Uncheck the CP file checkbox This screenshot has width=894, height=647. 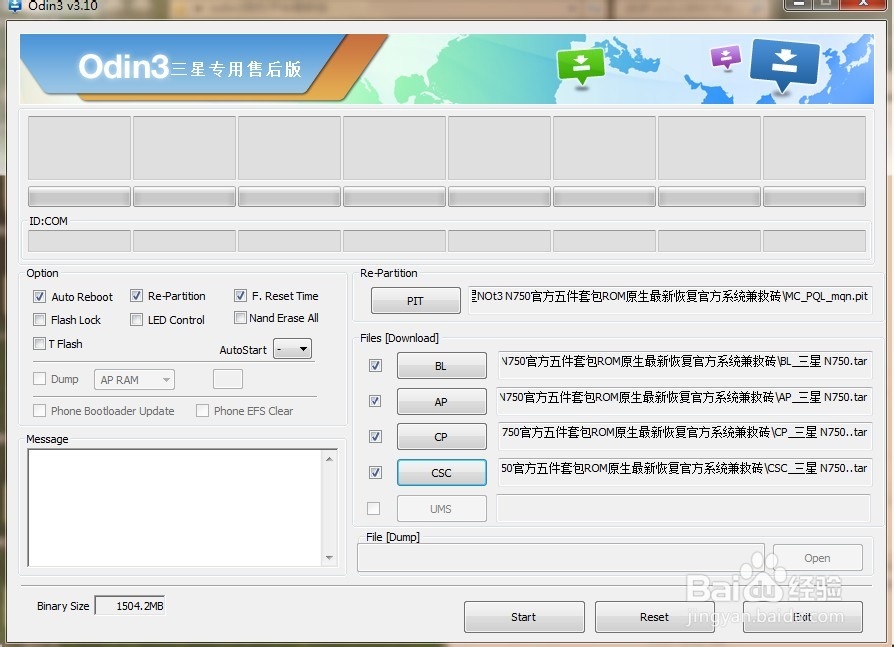[x=375, y=437]
